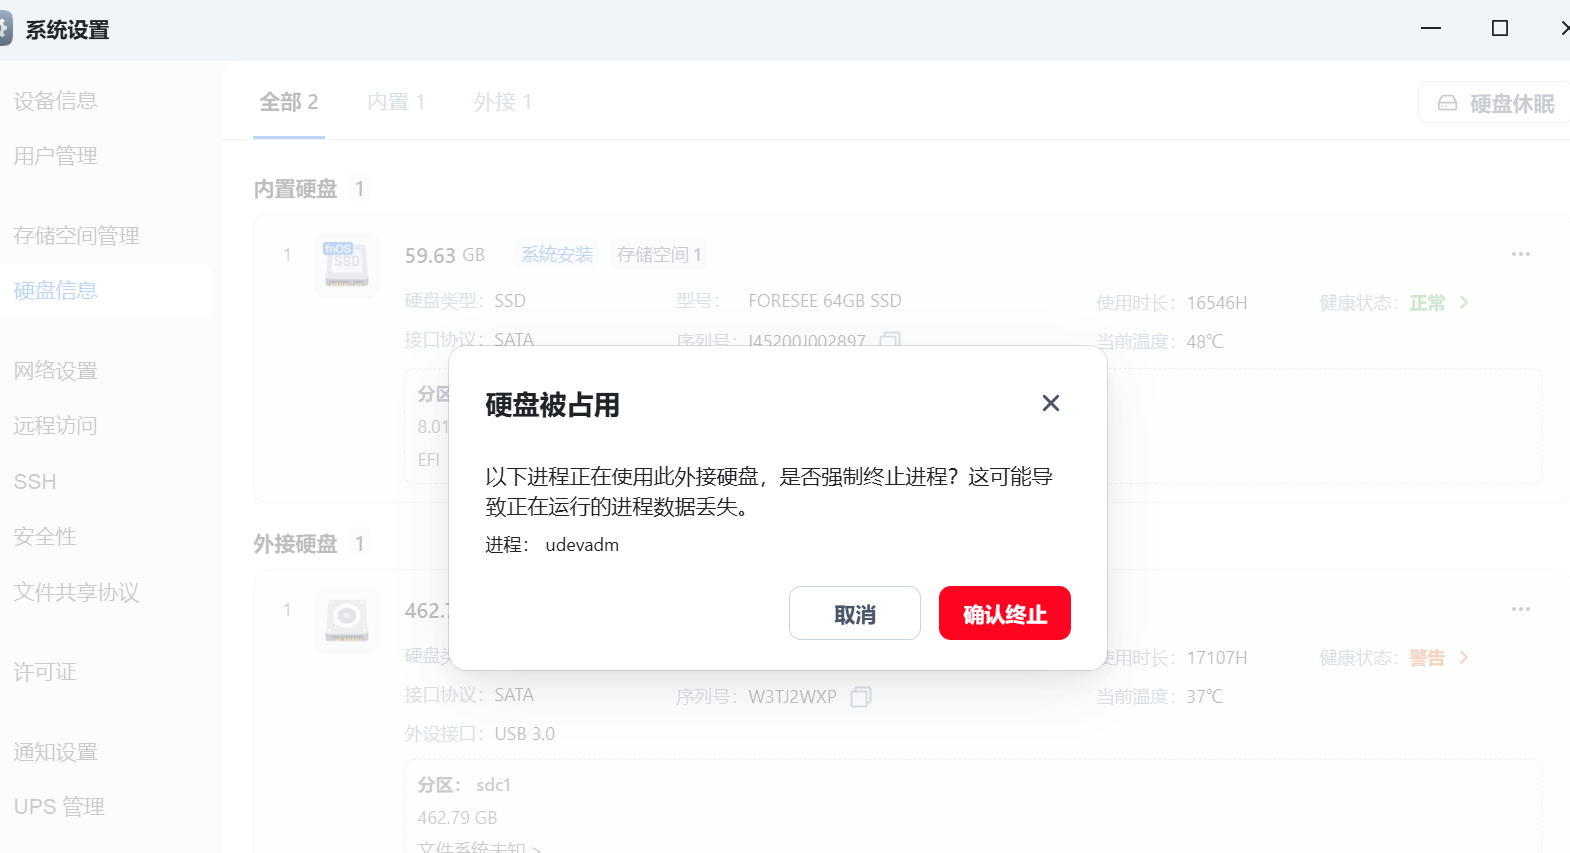Viewport: 1570px width, 853px height.
Task: Click the FORESEE SSD drive icon
Action: coord(346,265)
